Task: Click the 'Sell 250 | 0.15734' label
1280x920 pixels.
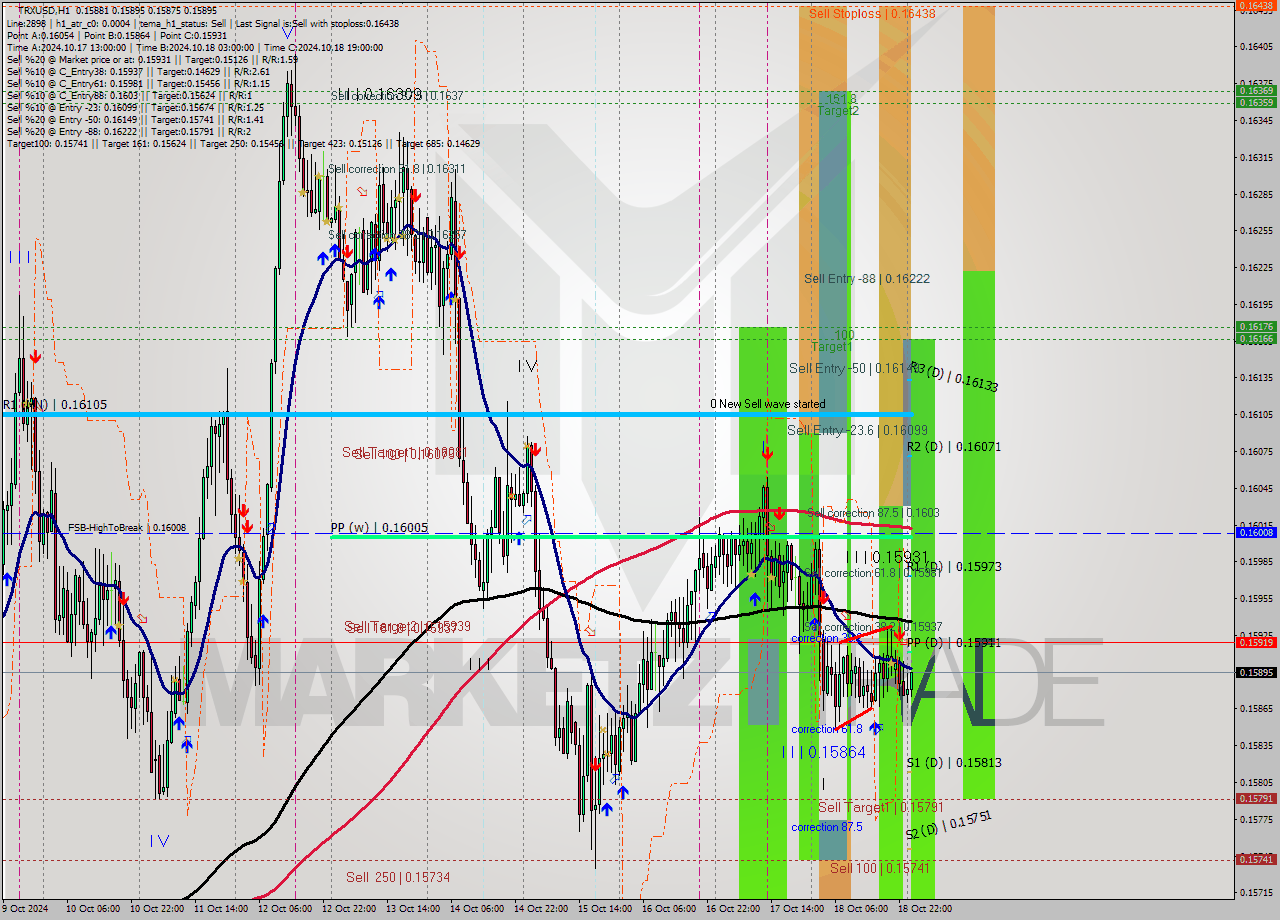Action: pyautogui.click(x=398, y=877)
